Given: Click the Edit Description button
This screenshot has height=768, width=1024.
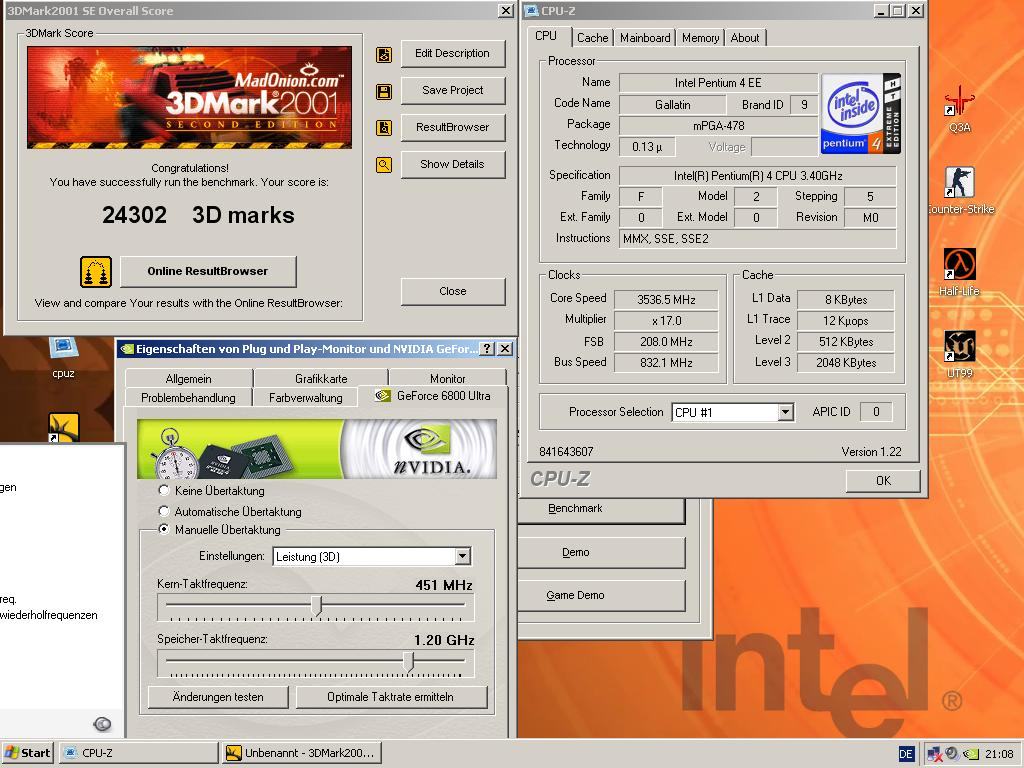Looking at the screenshot, I should pos(453,54).
